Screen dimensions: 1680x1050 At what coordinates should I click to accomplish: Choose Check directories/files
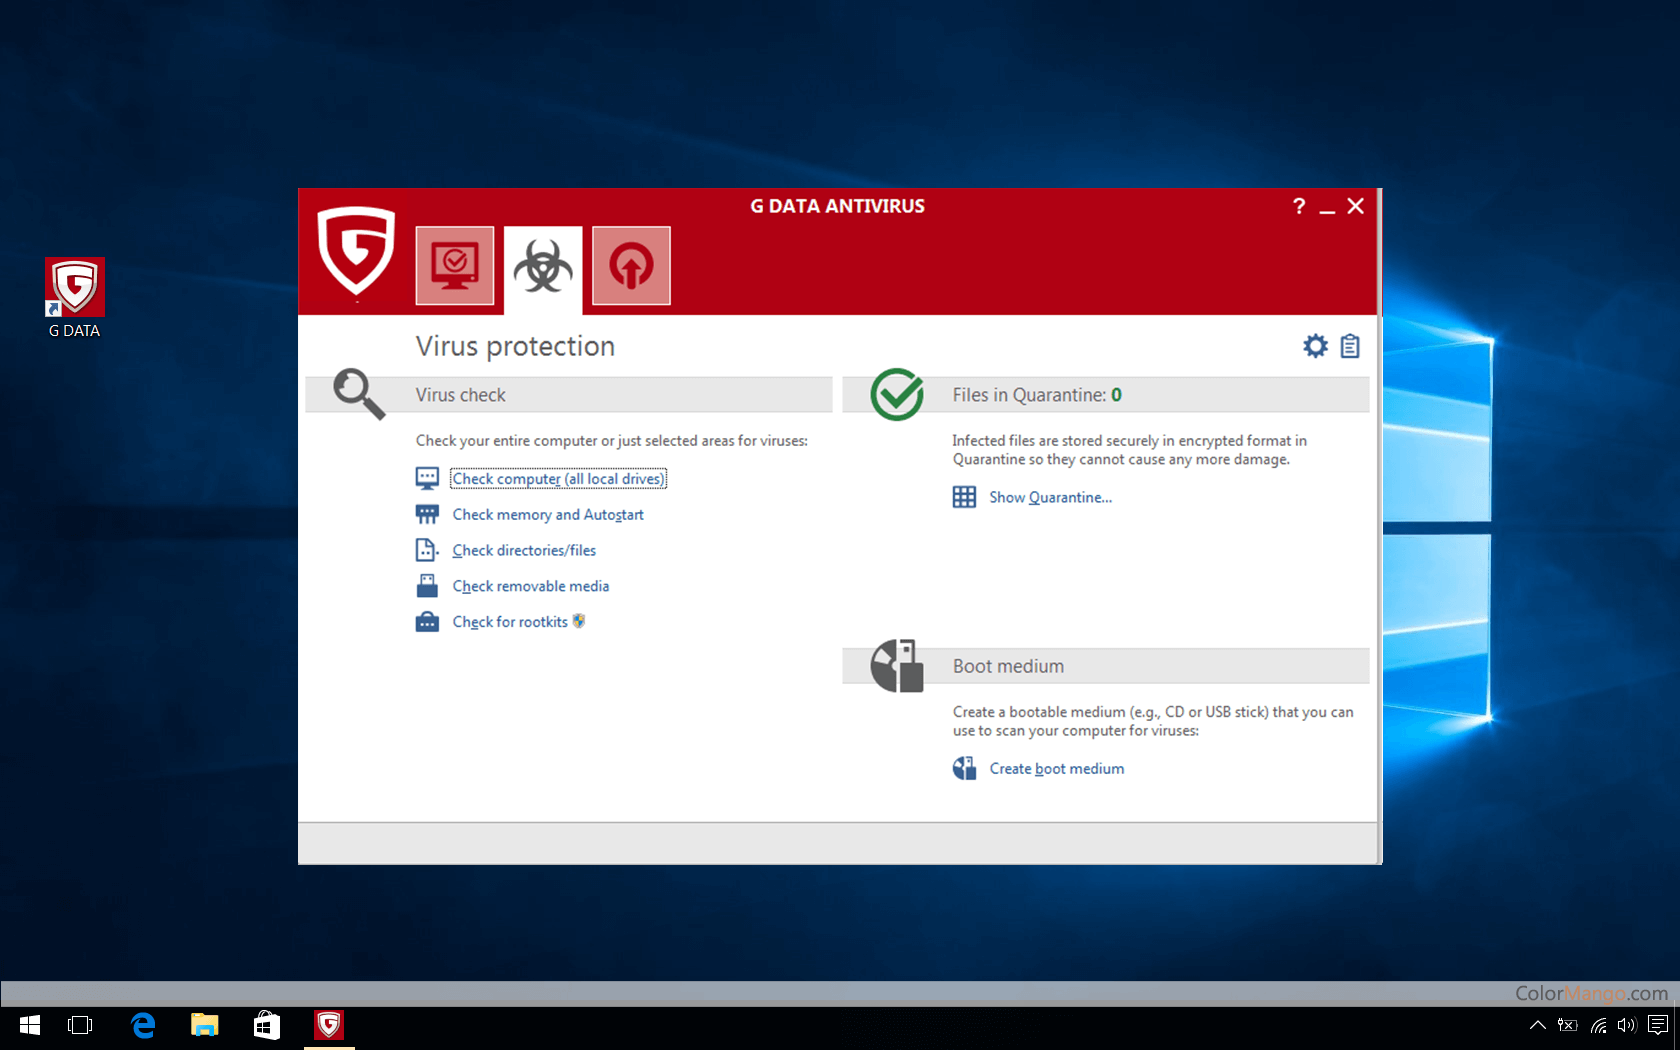524,550
